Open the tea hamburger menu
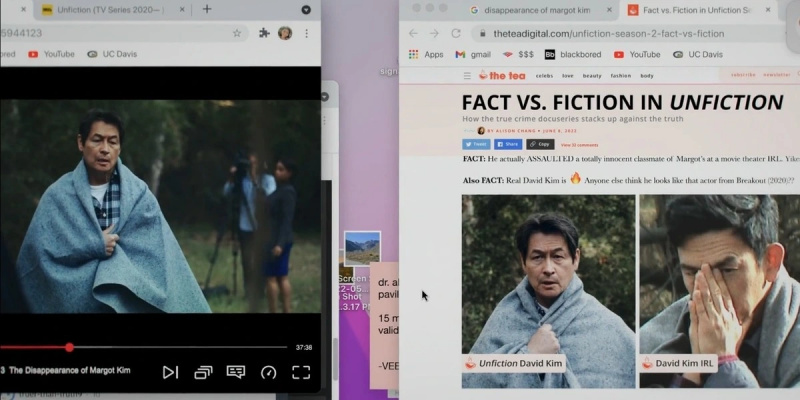 467,76
